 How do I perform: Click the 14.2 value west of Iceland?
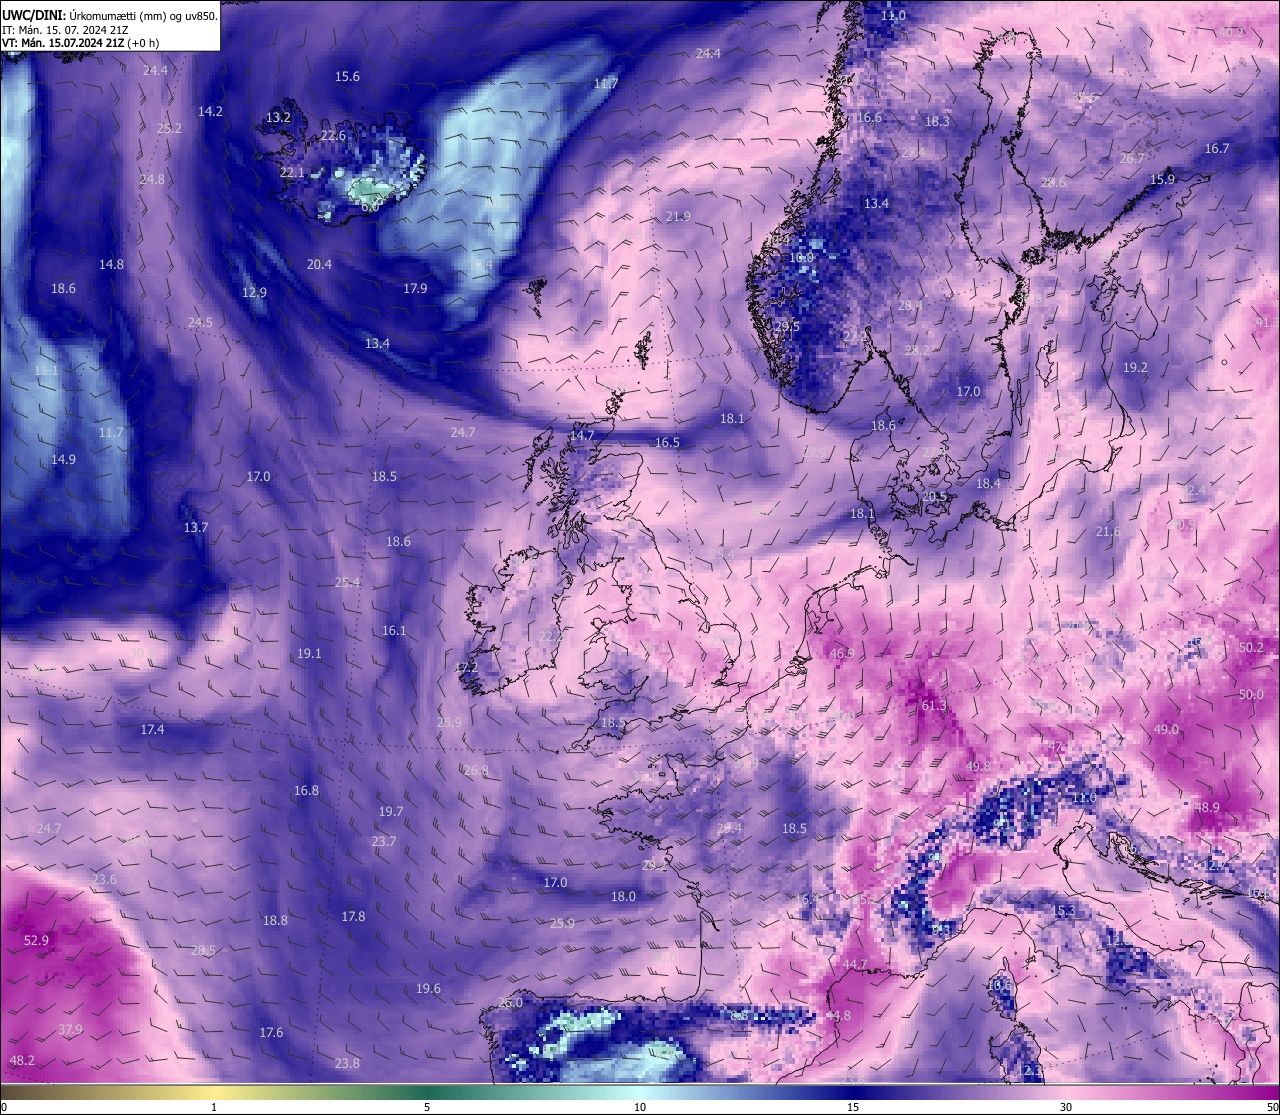[x=210, y=112]
